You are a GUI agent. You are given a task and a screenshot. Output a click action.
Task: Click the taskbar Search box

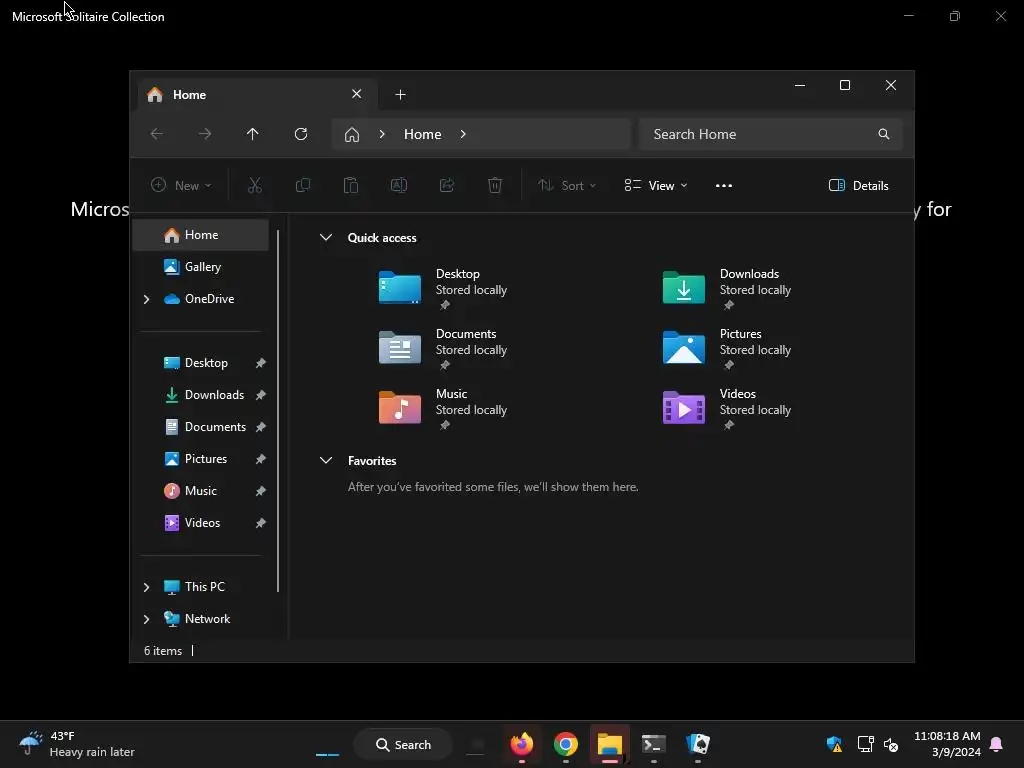click(403, 744)
